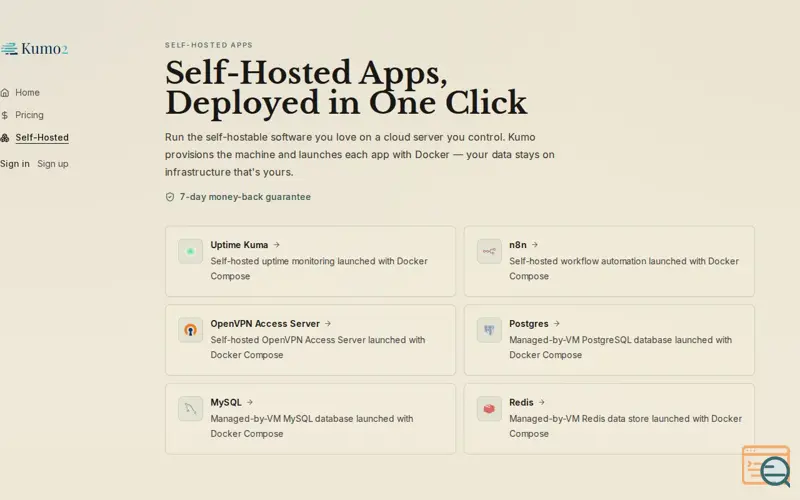Click the OpenVPN card description text
Viewport: 800px width, 500px height.
(x=317, y=347)
